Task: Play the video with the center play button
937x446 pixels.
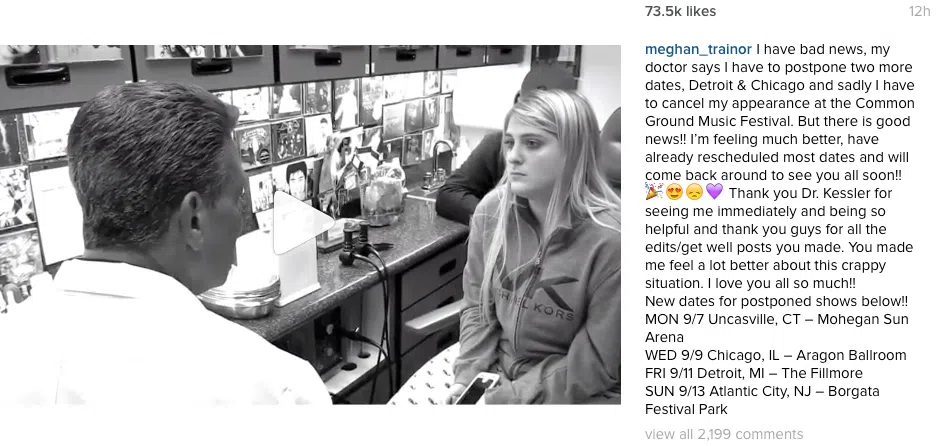Action: (x=302, y=222)
